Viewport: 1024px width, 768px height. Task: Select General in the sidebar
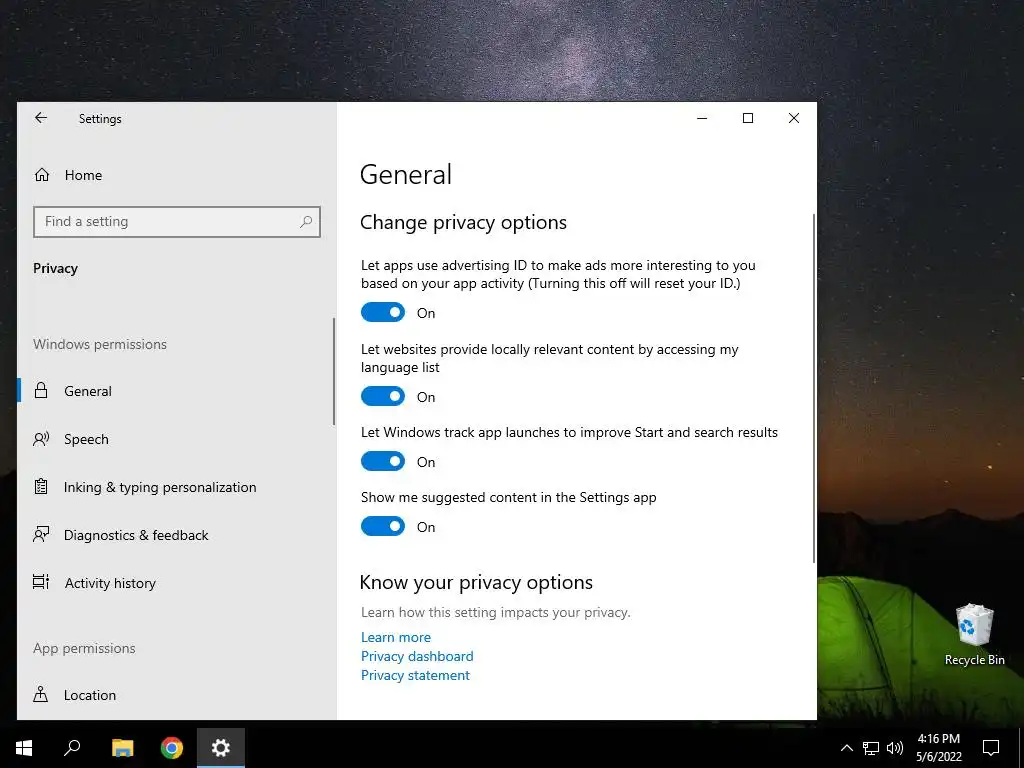coord(175,391)
